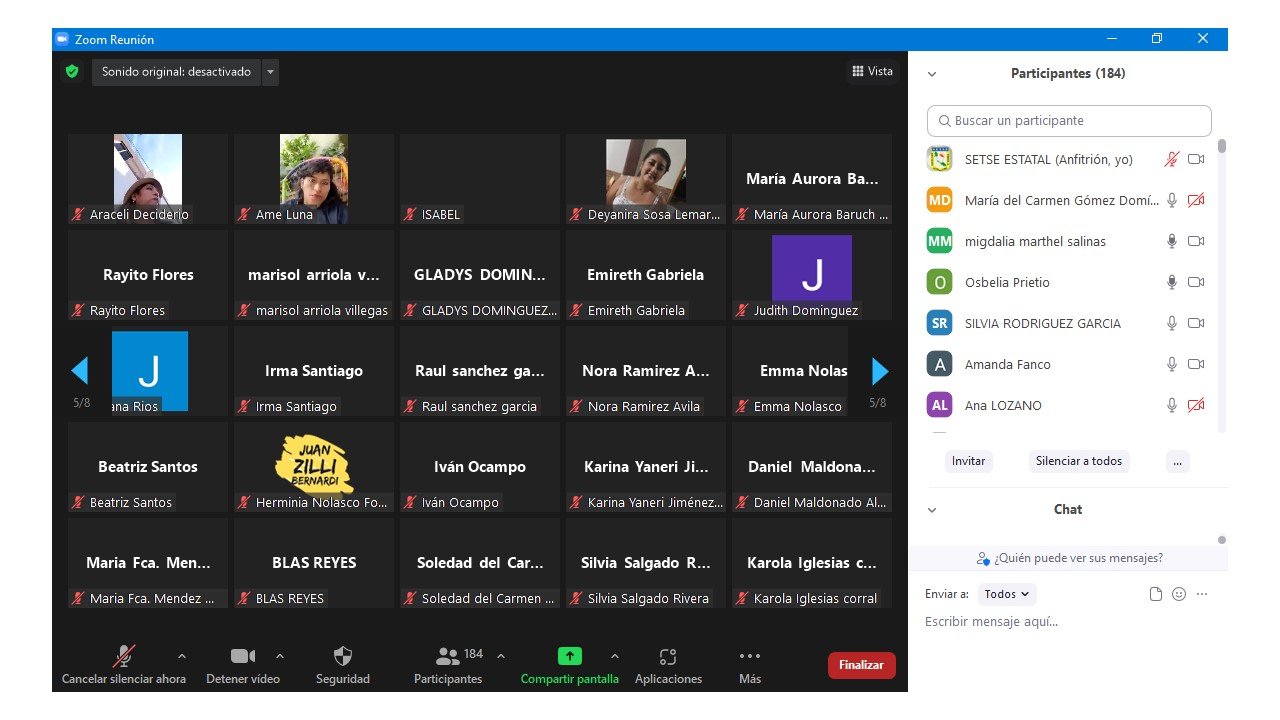Expand the Sonido original dropdown arrow
Screen dimensions: 1280x720
click(270, 72)
